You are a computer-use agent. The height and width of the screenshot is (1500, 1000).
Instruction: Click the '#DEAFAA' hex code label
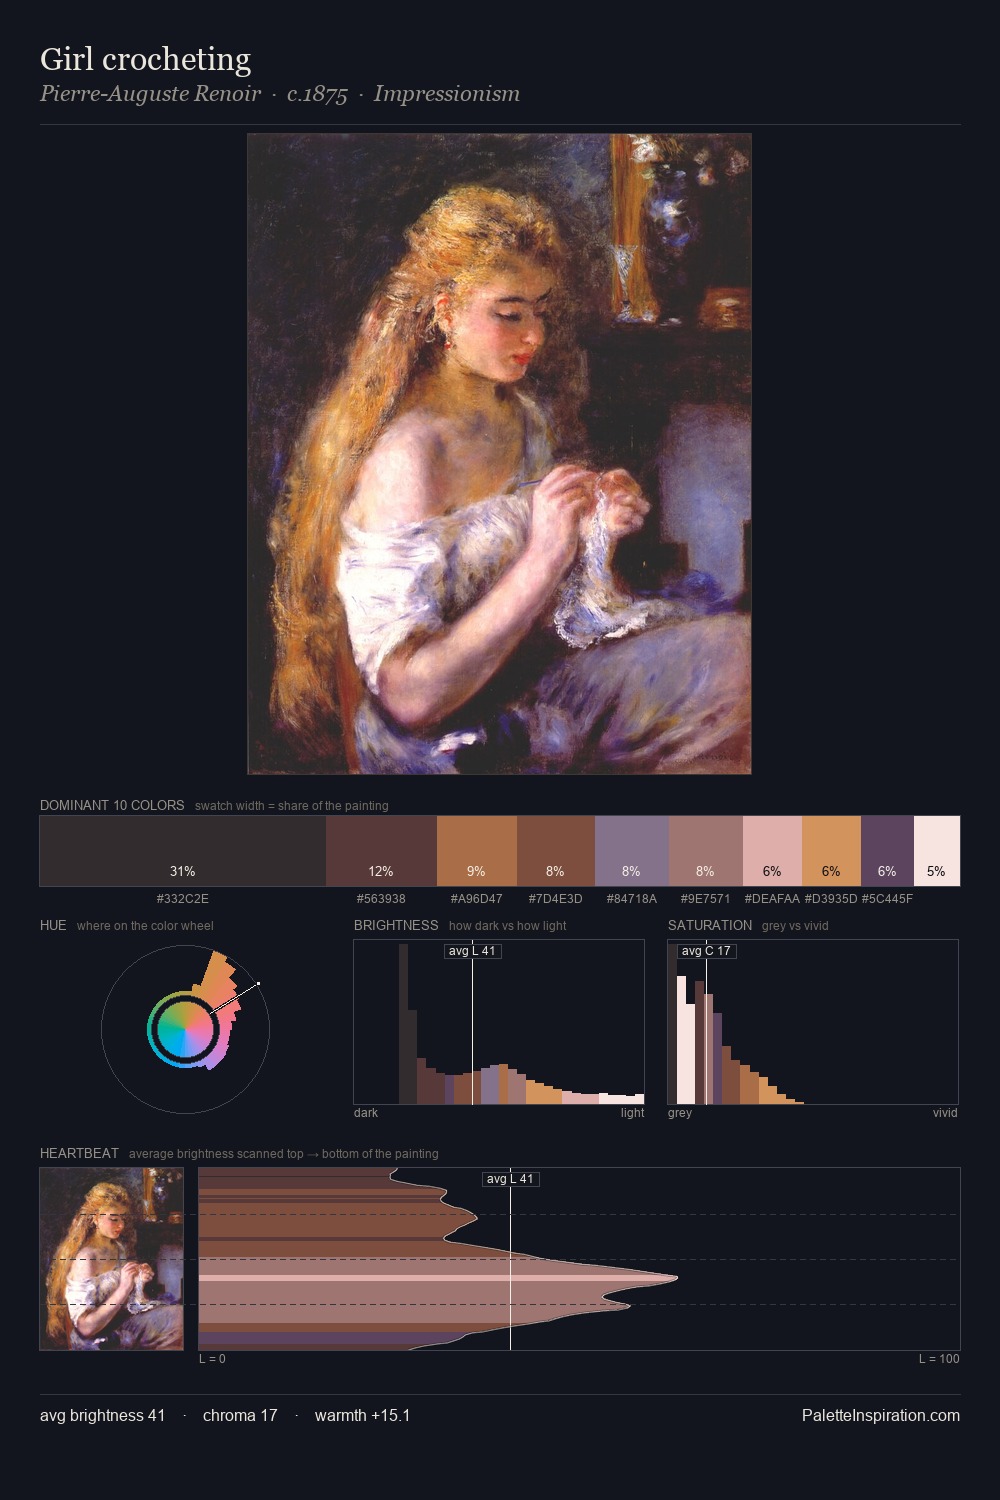772,899
